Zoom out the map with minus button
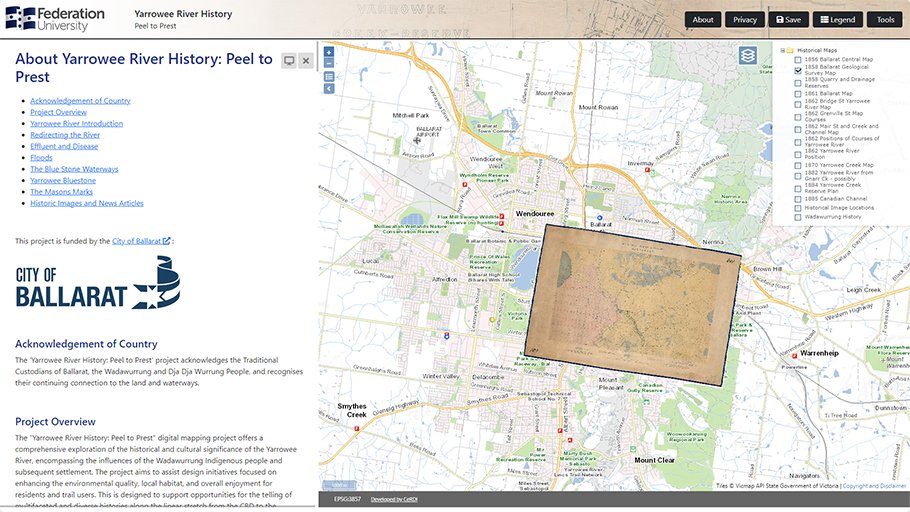 (x=328, y=63)
